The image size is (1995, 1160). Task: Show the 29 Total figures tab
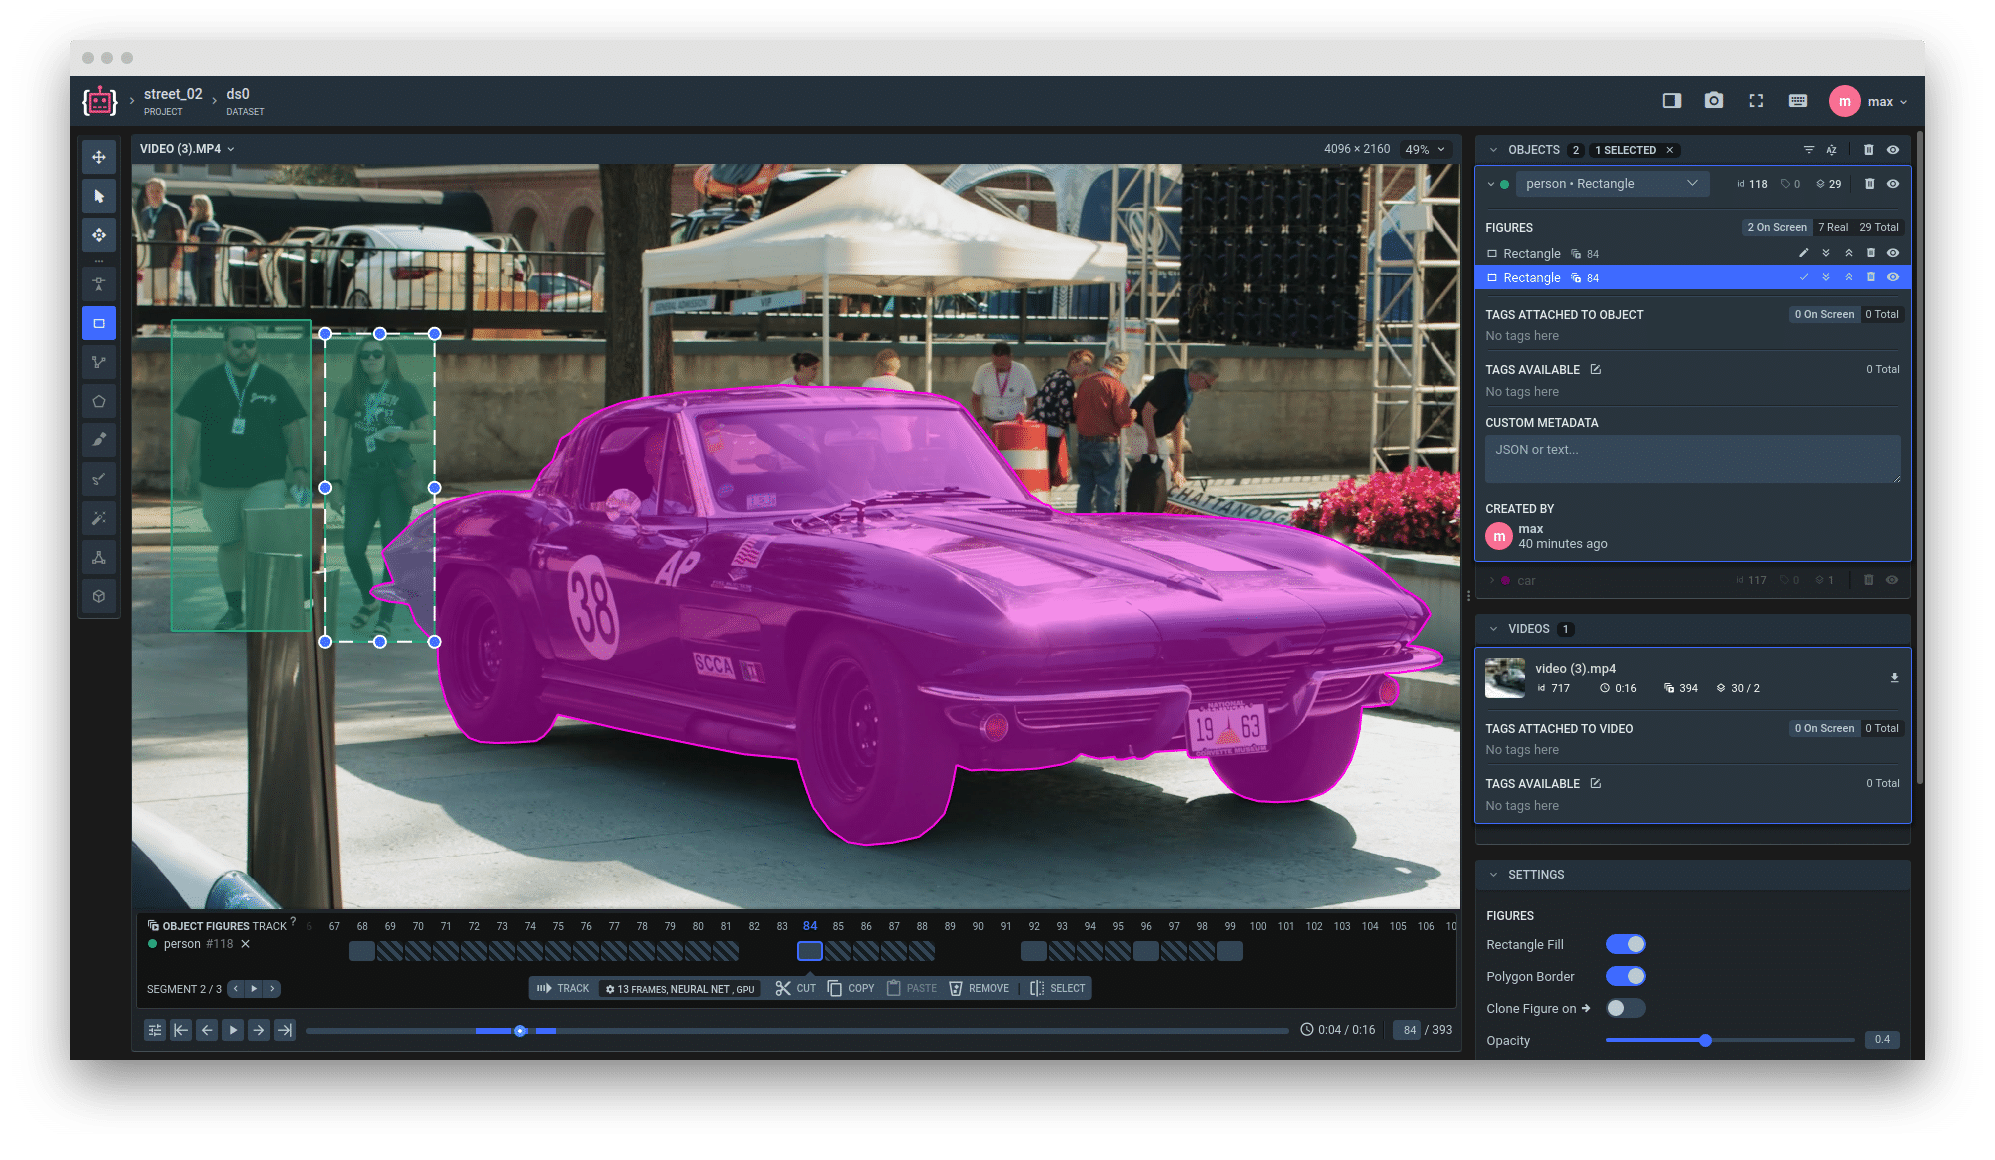point(1879,227)
